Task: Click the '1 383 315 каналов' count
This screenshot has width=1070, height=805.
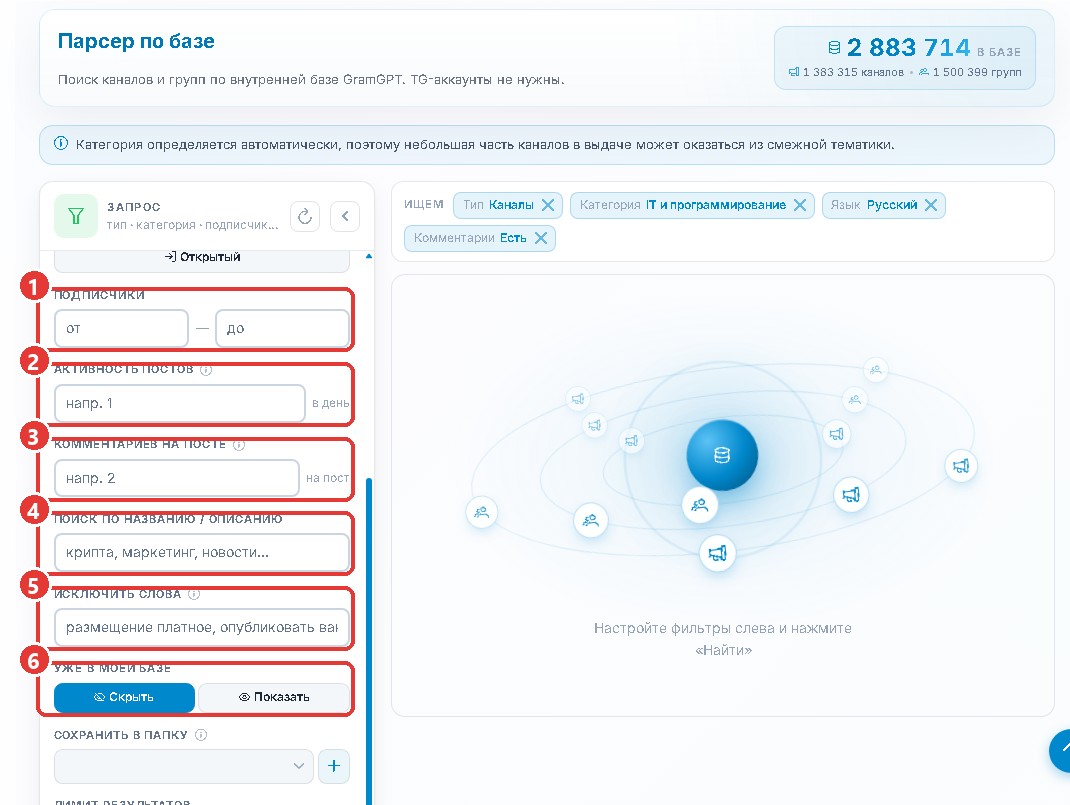Action: [853, 72]
